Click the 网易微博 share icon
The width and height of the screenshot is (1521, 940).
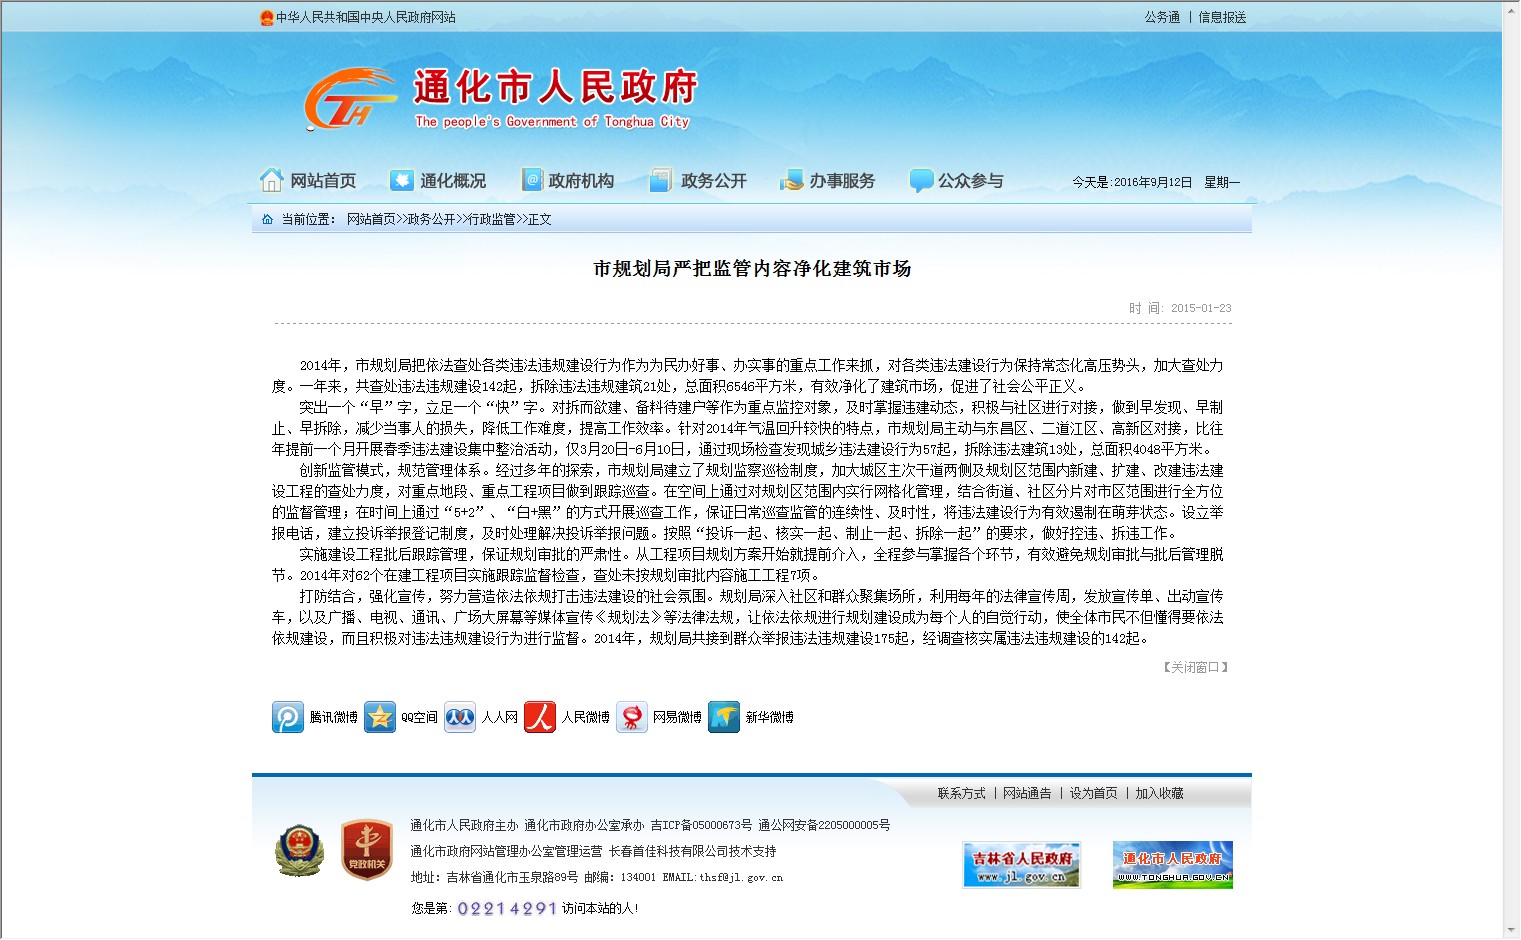tap(632, 717)
